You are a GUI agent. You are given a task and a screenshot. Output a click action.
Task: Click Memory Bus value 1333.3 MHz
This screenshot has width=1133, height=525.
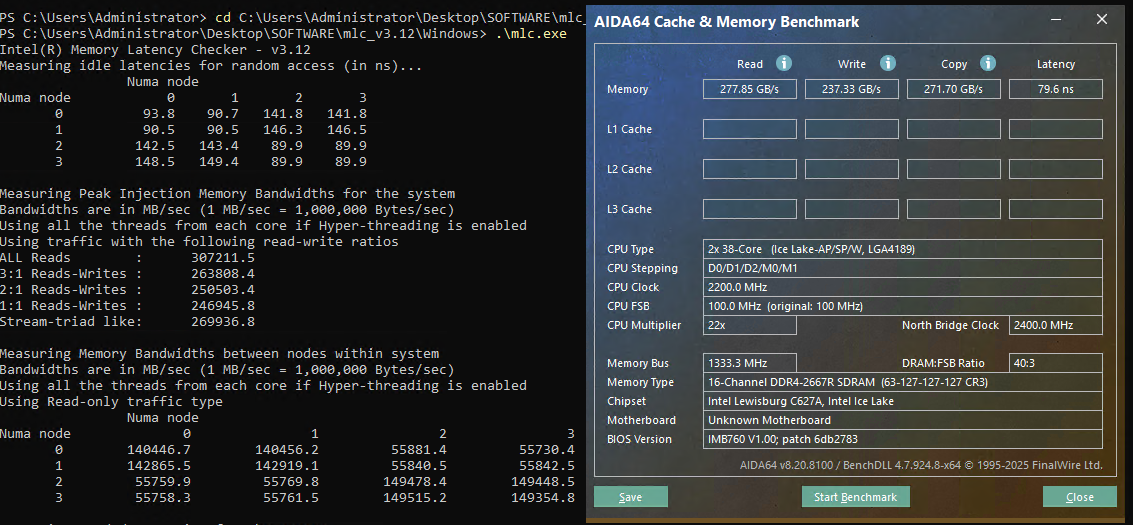750,363
